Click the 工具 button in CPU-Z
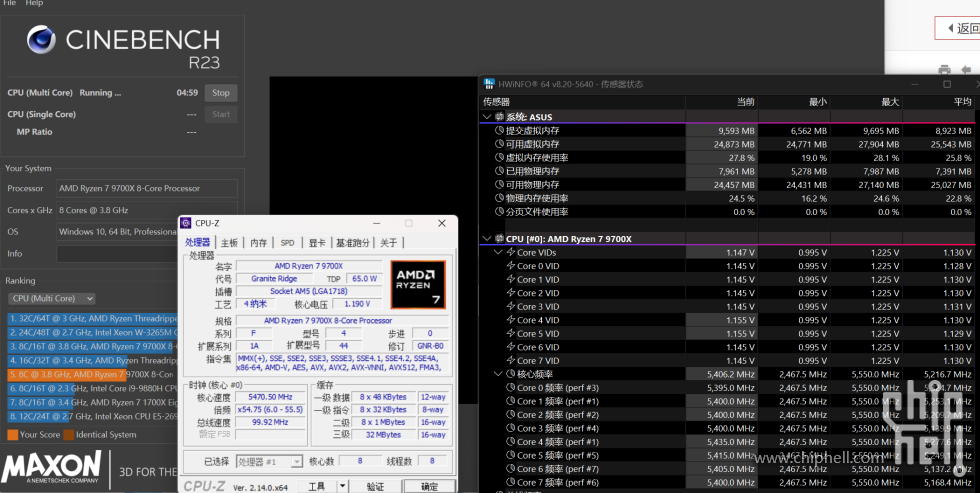The width and height of the screenshot is (980, 493). tap(317, 486)
